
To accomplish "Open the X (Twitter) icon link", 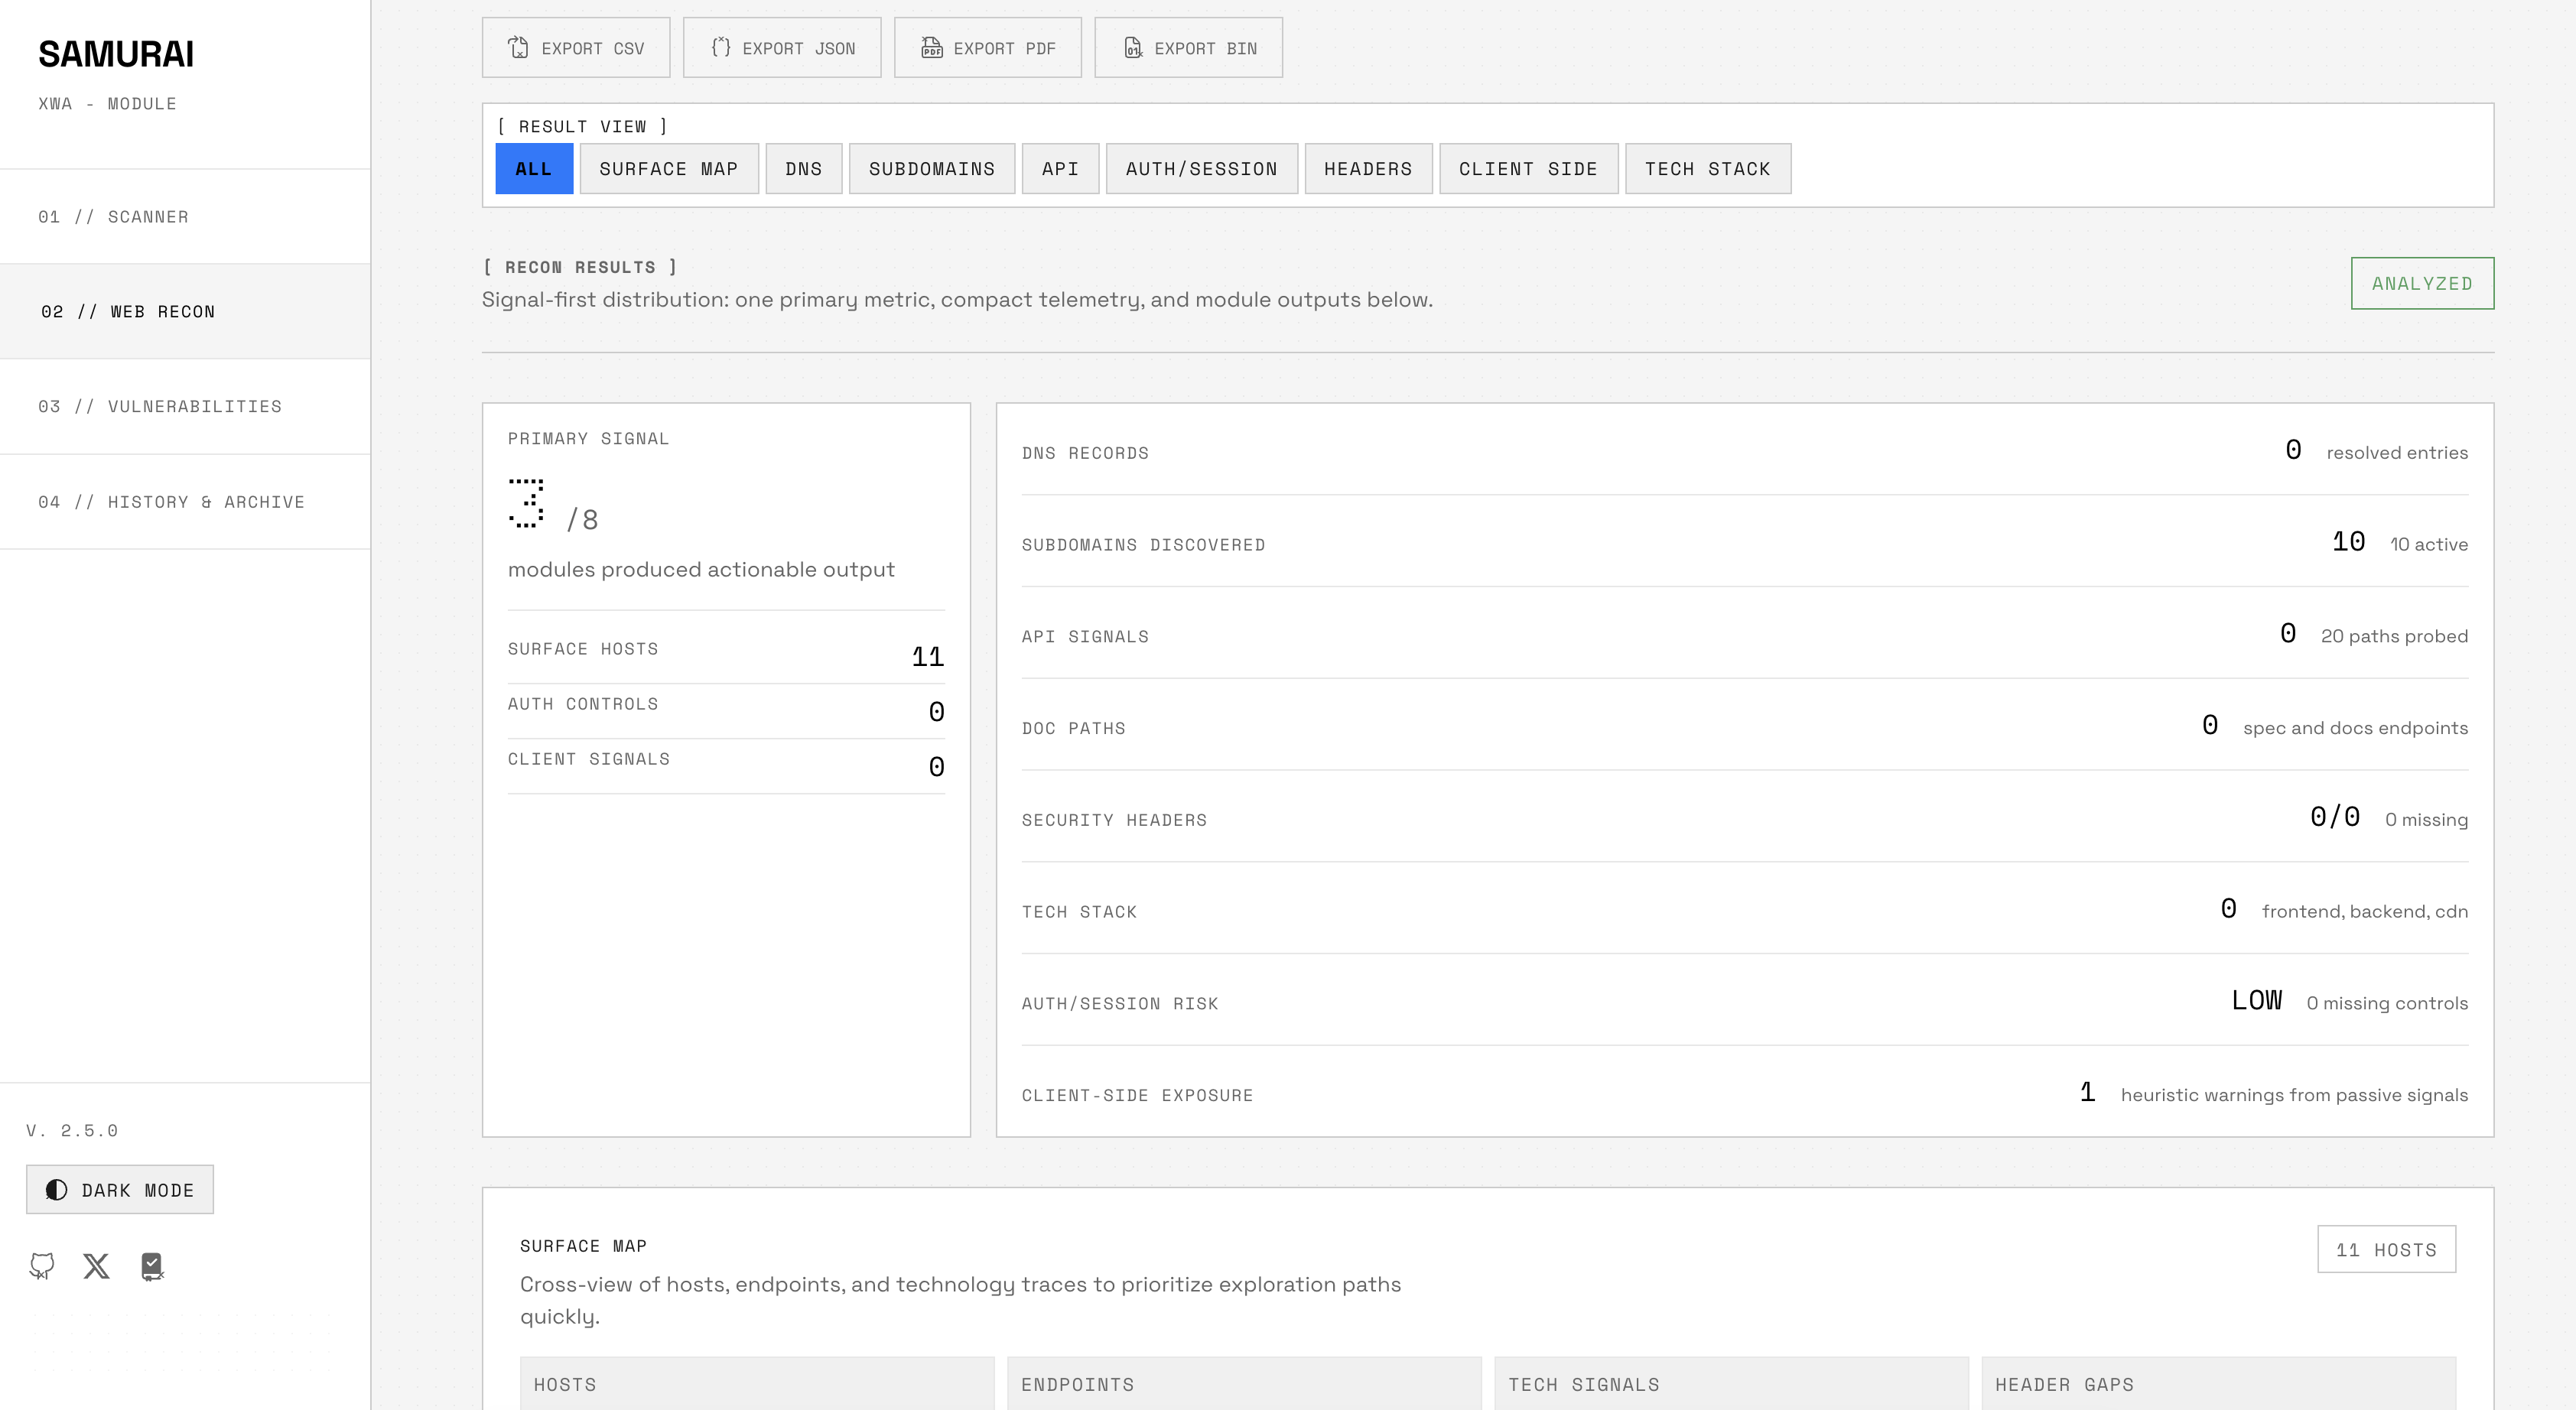I will [x=97, y=1266].
